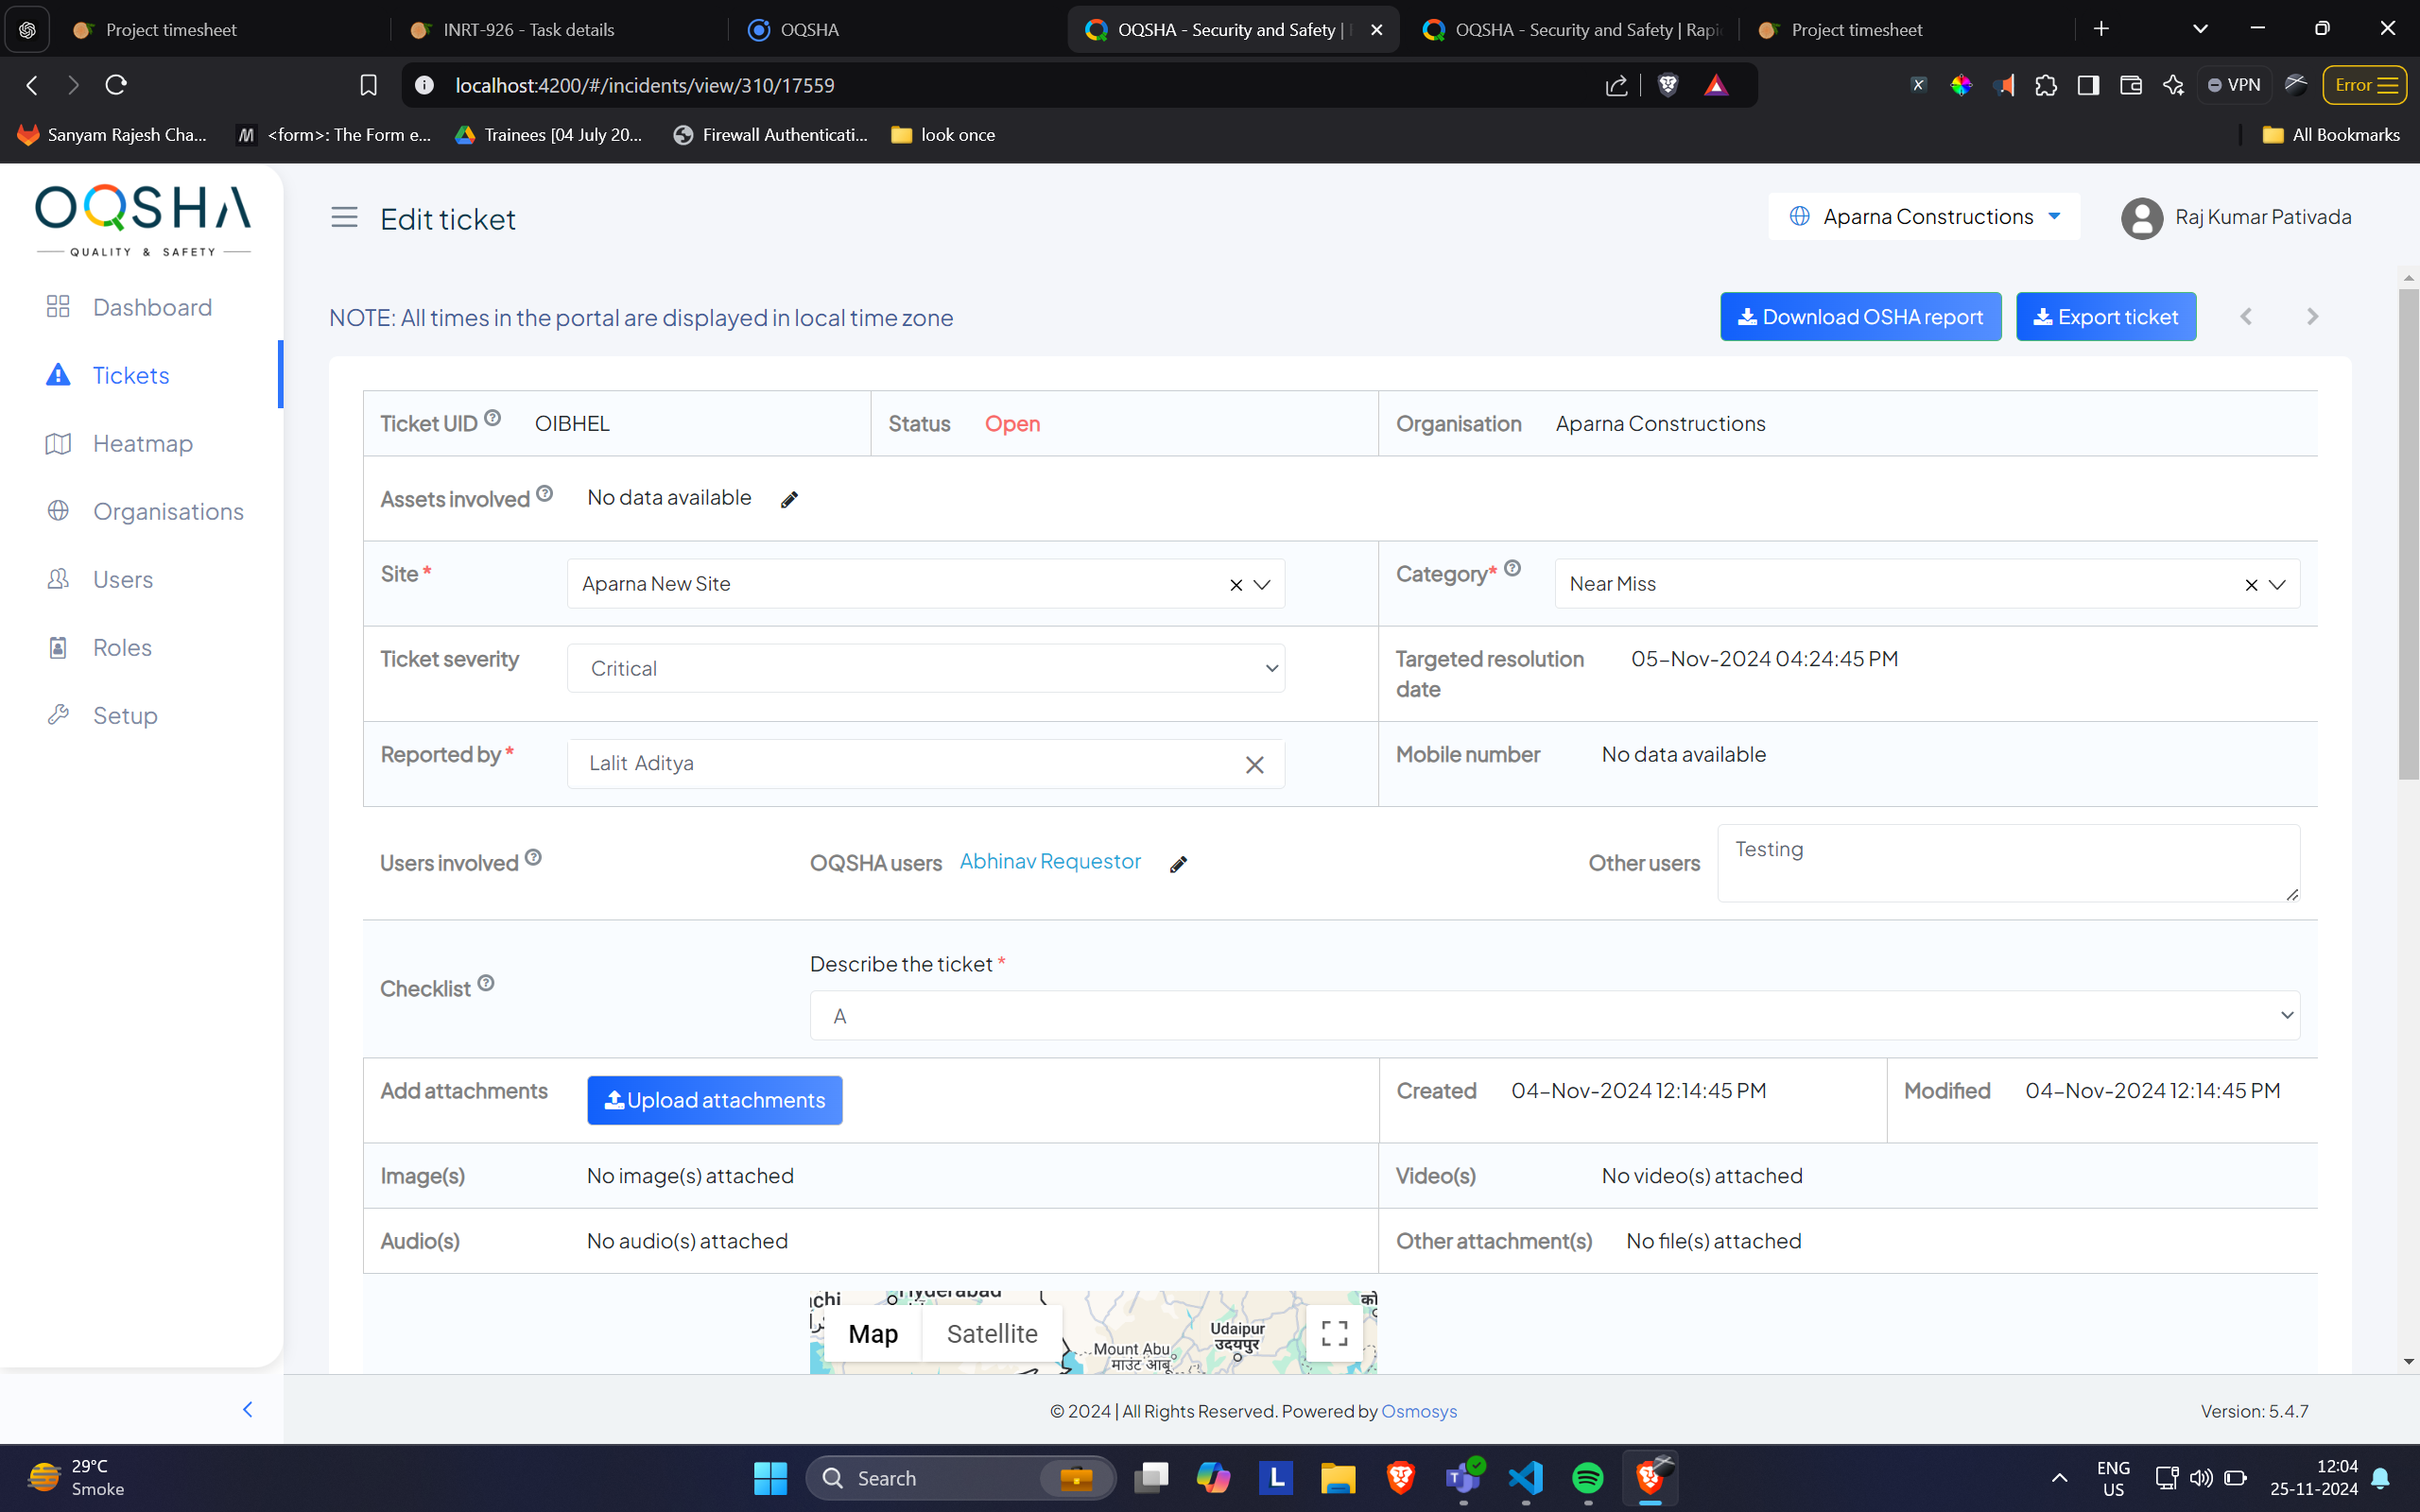Navigate to Dashboard in the sidebar
Screen dimensions: 2420x1512
point(152,307)
